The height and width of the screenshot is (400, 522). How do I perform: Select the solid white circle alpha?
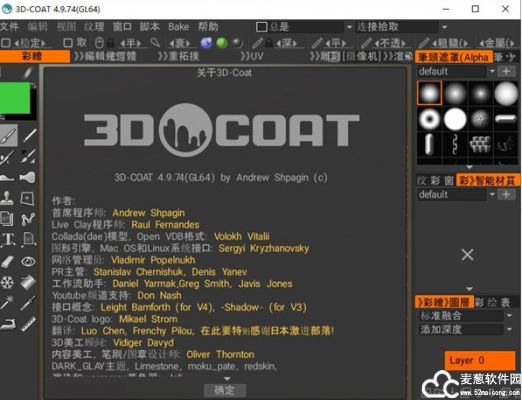(x=455, y=119)
